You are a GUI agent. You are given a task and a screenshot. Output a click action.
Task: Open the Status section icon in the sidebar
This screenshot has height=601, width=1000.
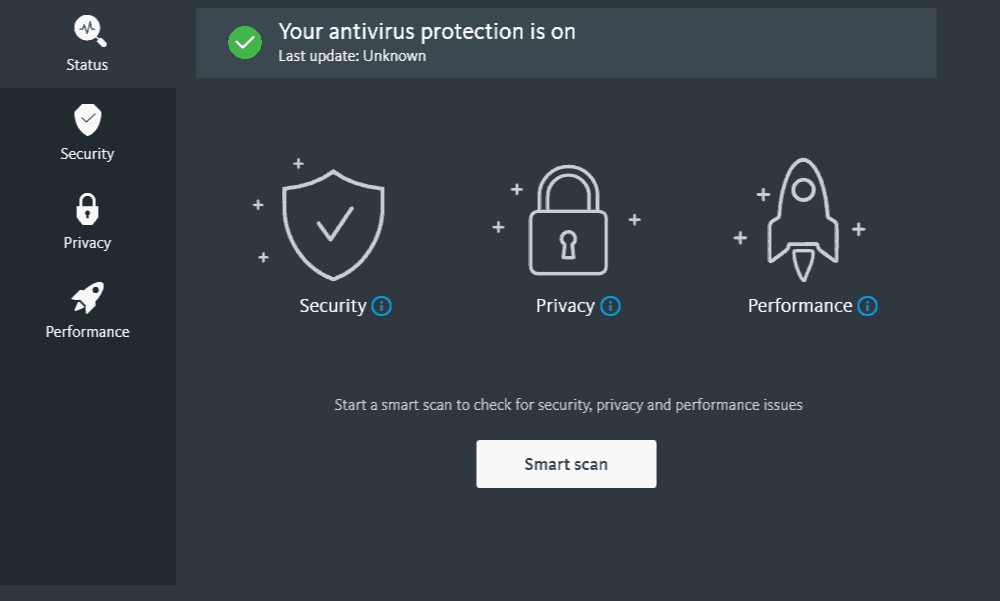click(90, 31)
